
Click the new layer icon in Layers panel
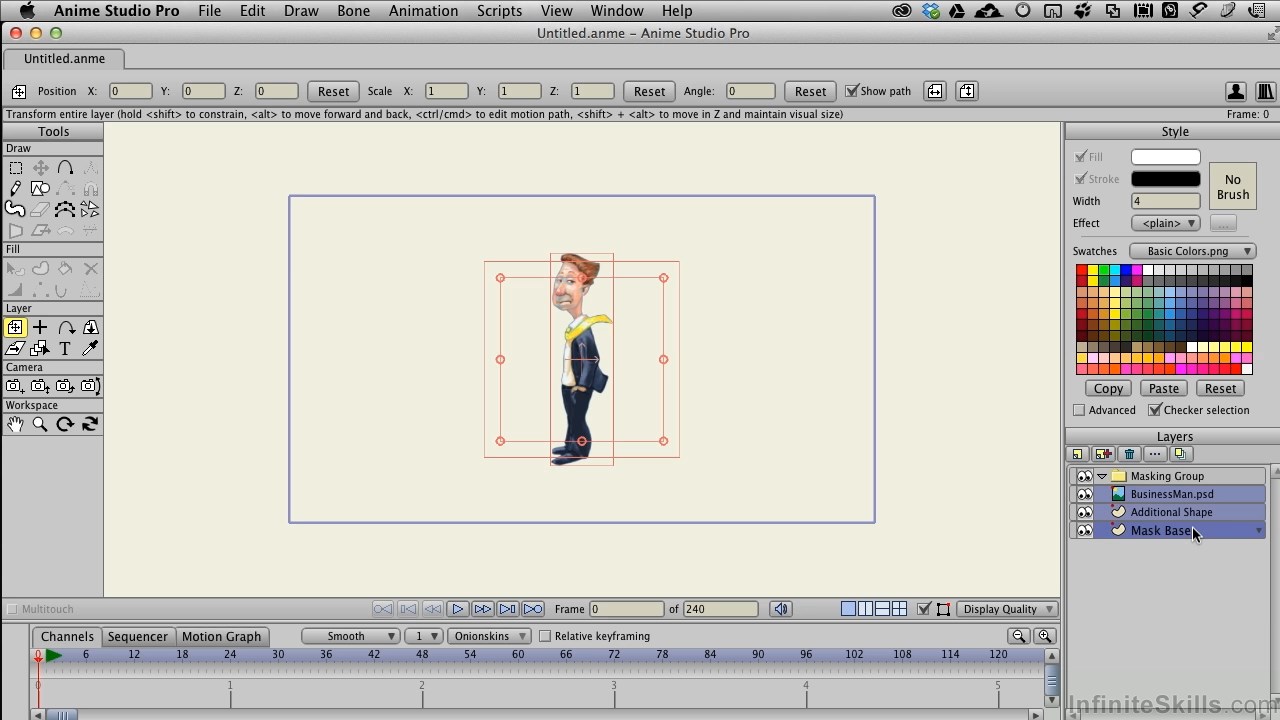(1079, 454)
